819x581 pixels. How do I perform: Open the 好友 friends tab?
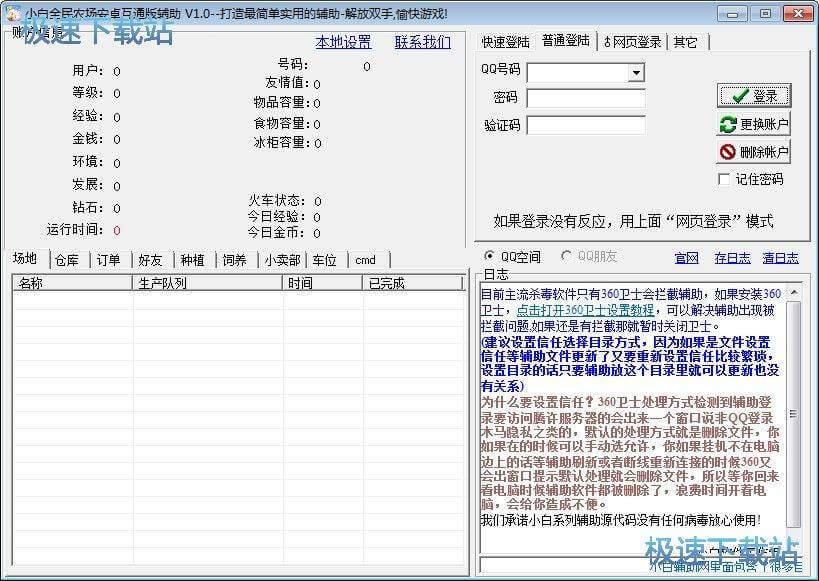[x=150, y=260]
